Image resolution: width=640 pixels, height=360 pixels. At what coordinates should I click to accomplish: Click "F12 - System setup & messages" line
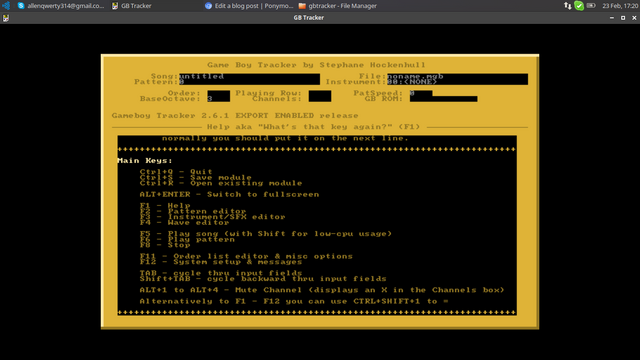point(221,262)
